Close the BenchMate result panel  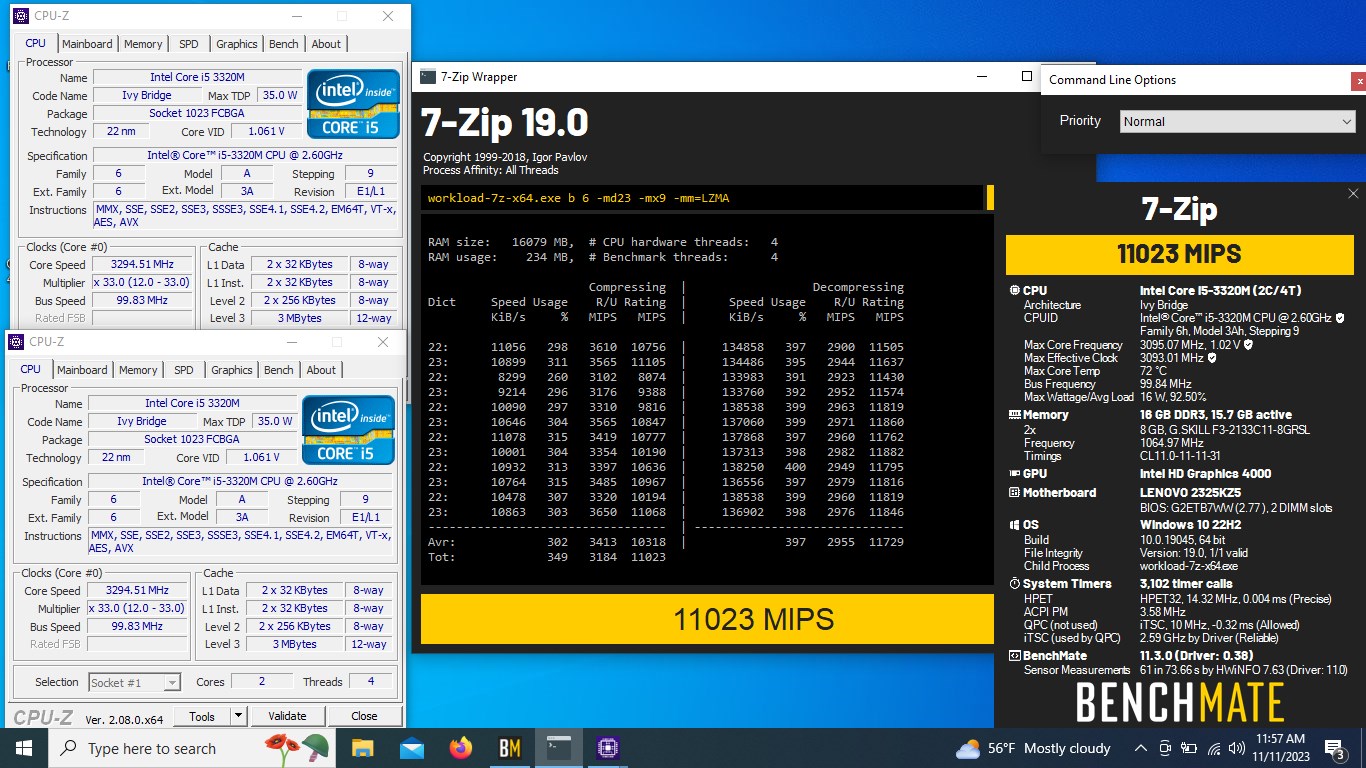[x=1353, y=194]
